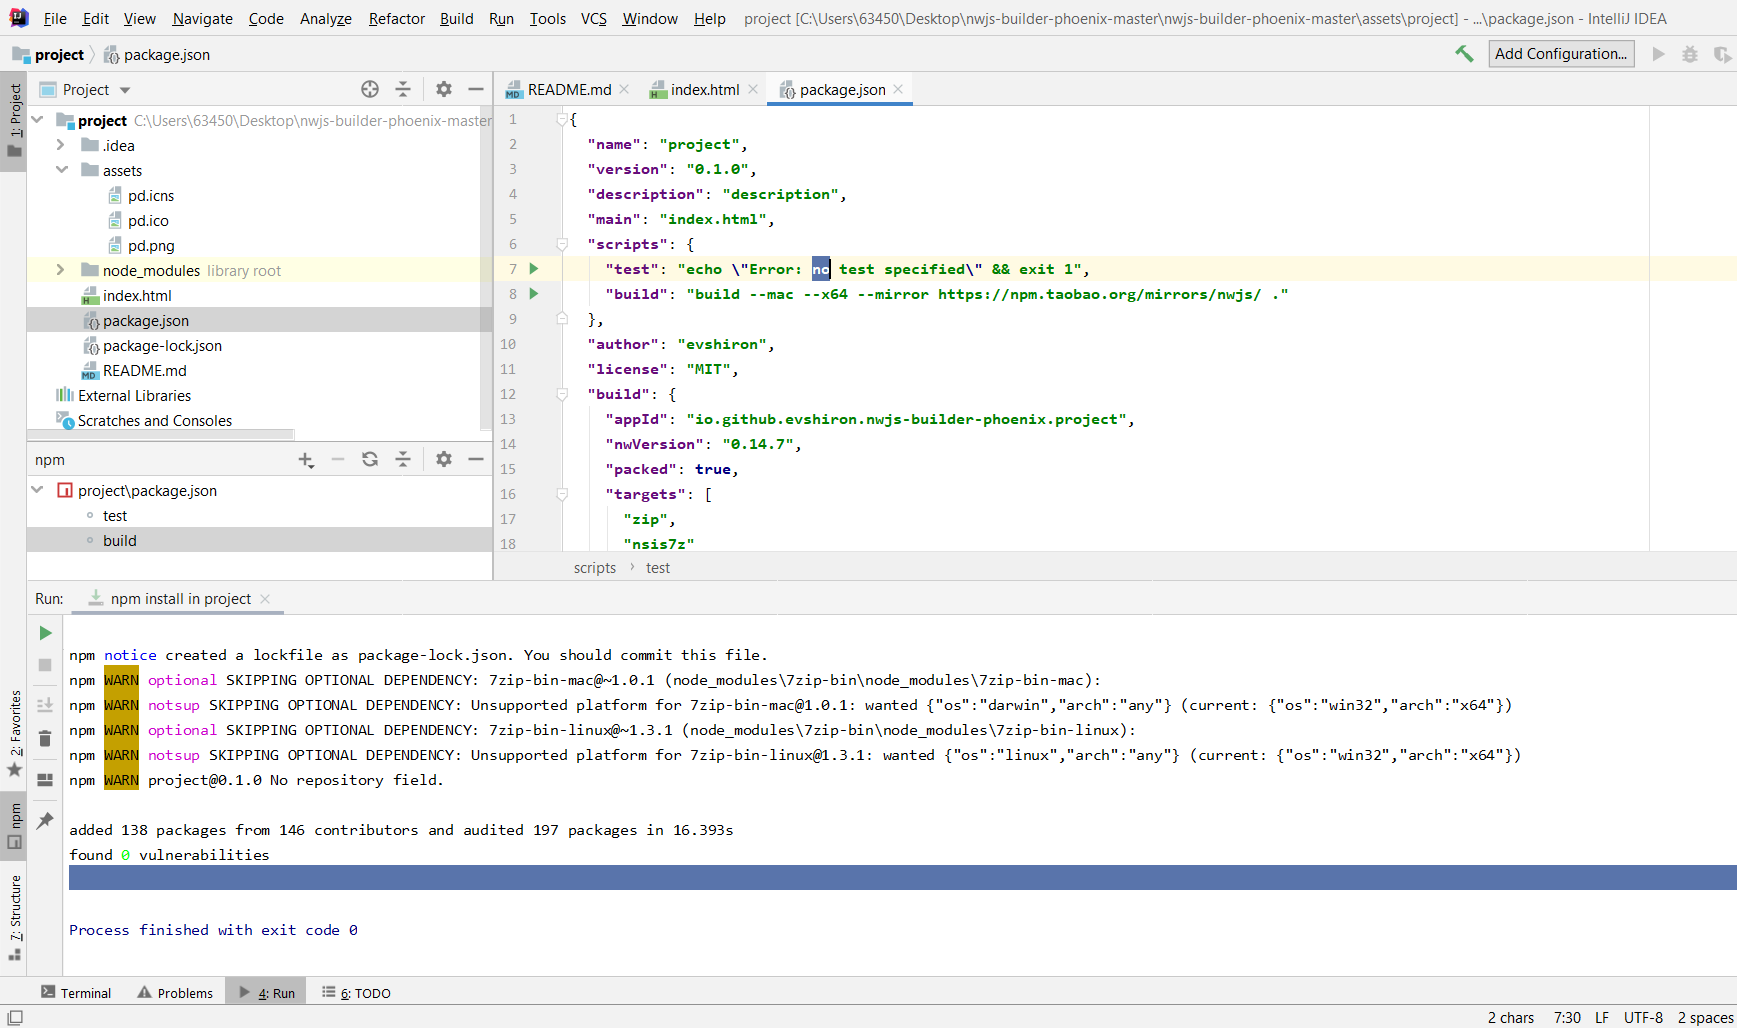Image resolution: width=1737 pixels, height=1028 pixels.
Task: Click the Run play icon in top toolbar
Action: (x=1659, y=54)
